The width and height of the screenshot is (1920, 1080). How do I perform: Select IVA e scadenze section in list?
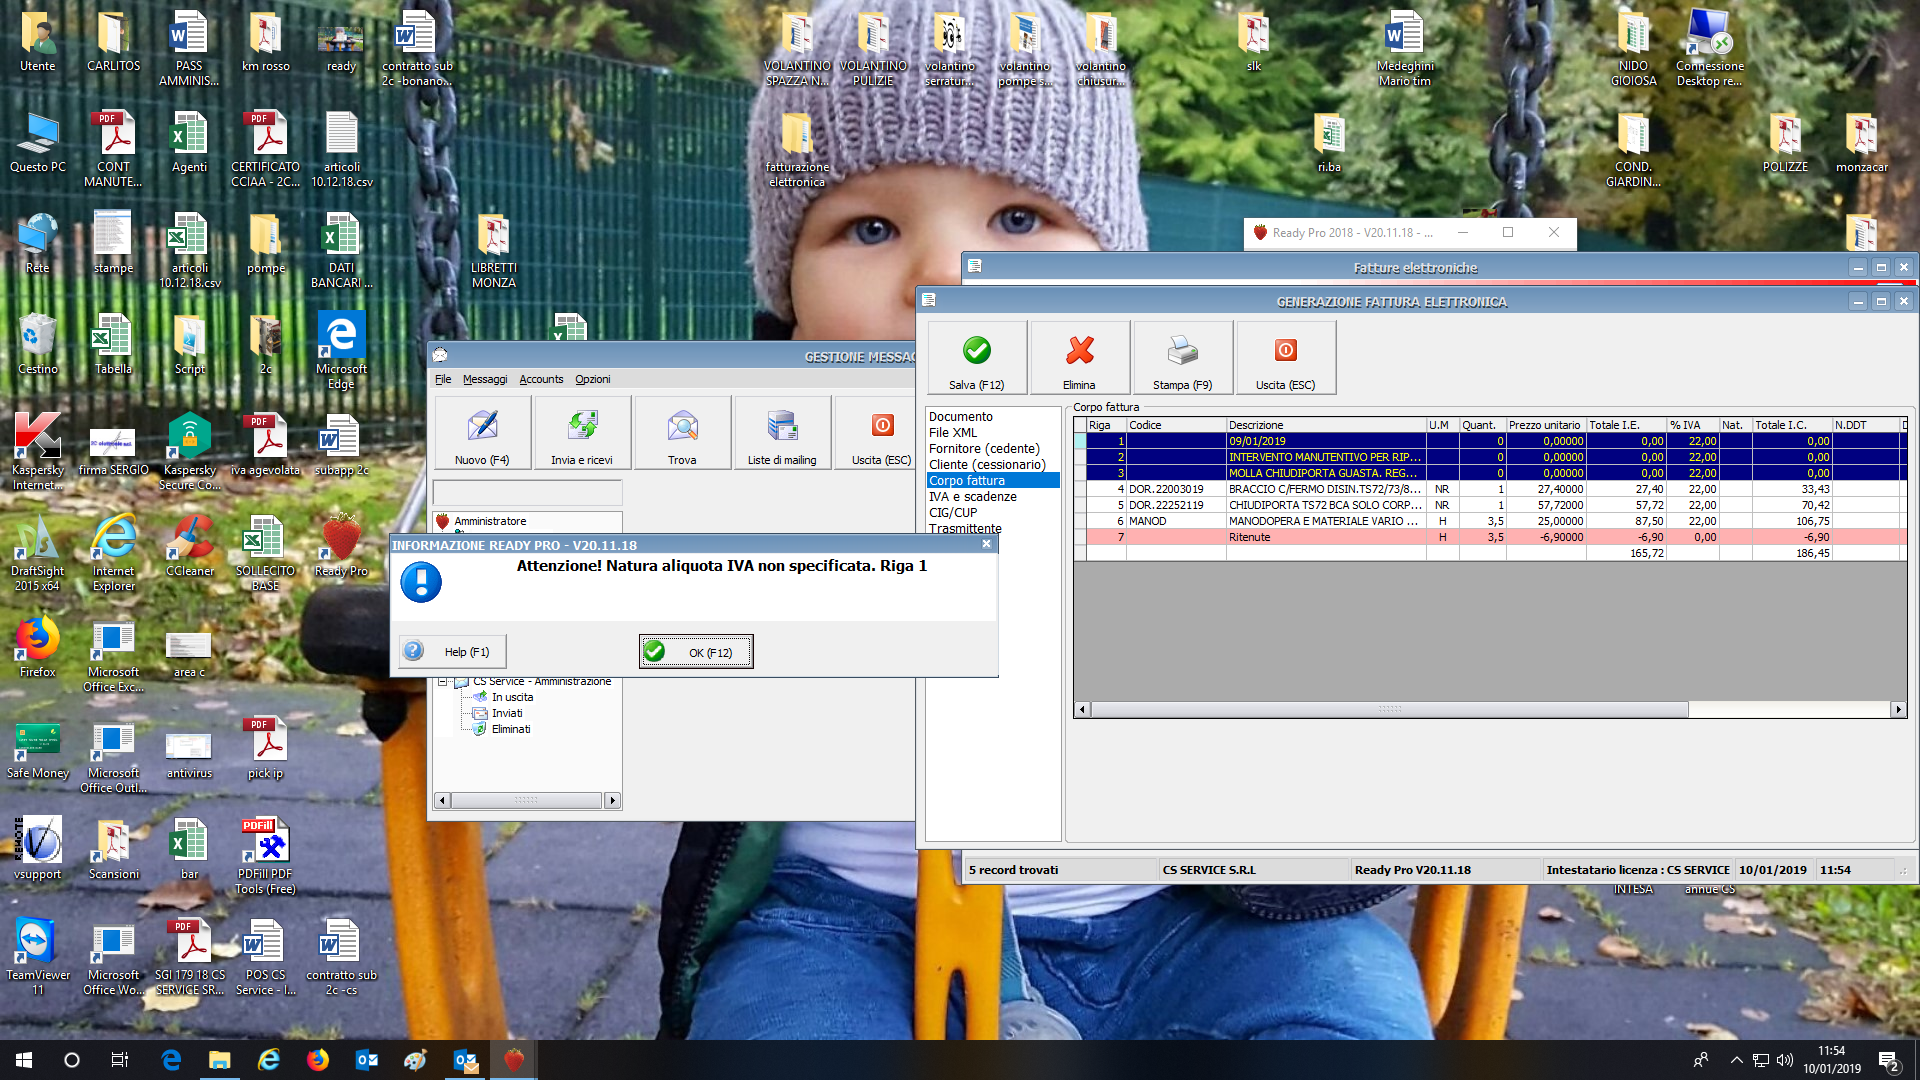[972, 497]
